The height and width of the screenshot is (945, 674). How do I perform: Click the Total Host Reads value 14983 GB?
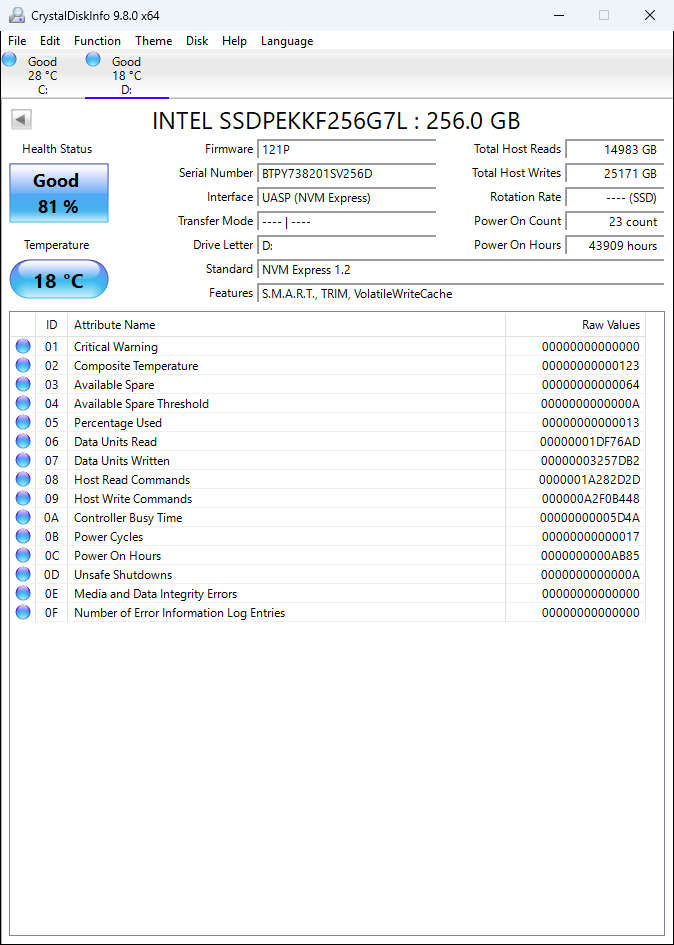[x=615, y=149]
